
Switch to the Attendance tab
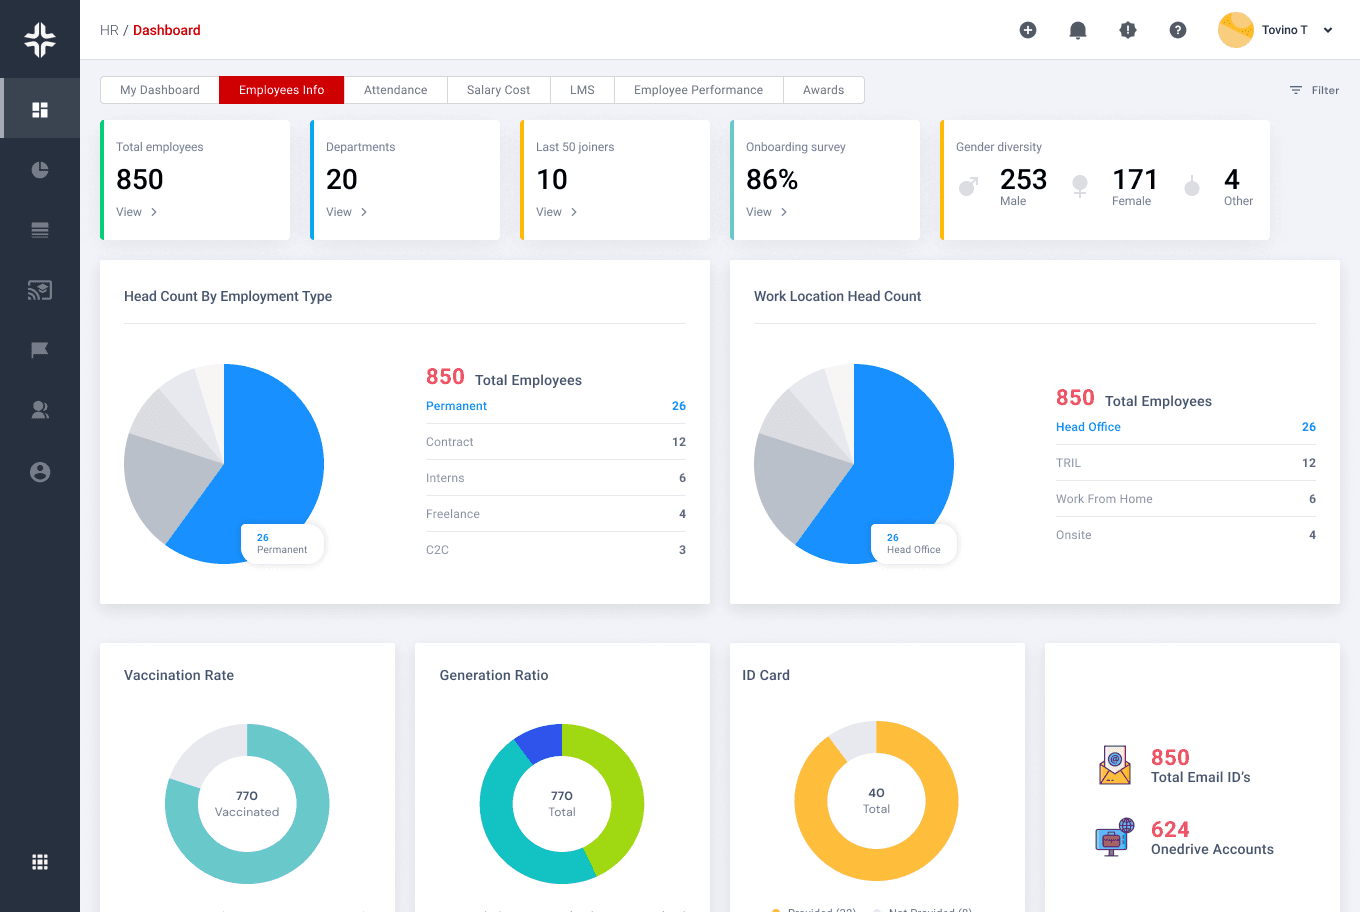(x=395, y=90)
